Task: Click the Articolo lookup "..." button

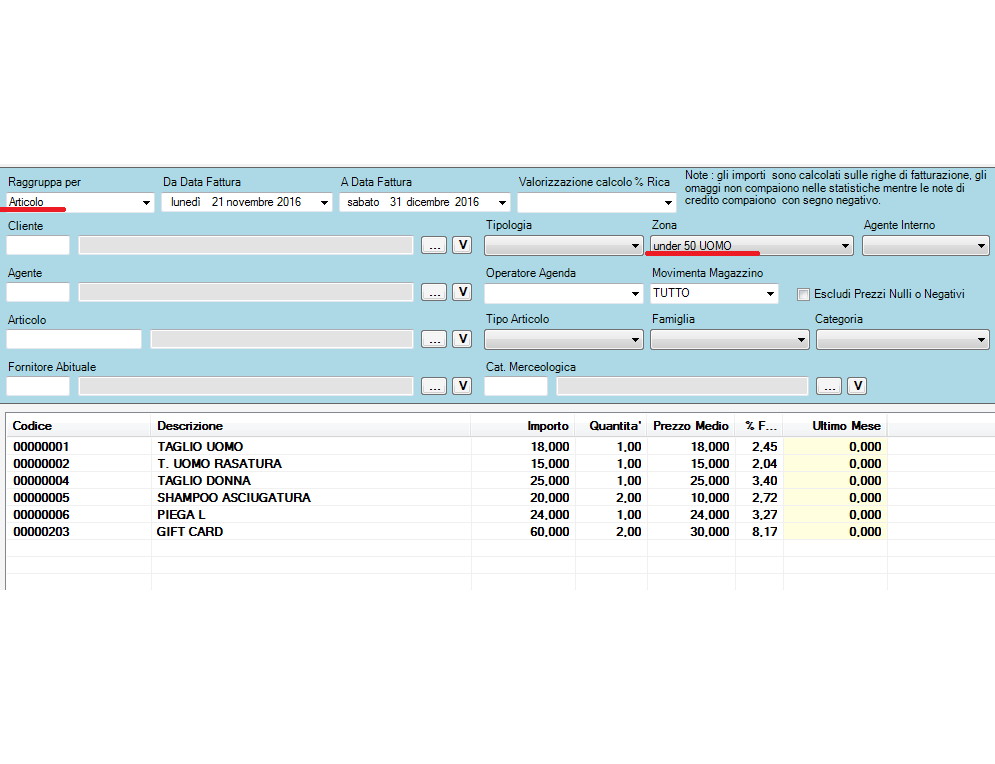Action: click(434, 339)
